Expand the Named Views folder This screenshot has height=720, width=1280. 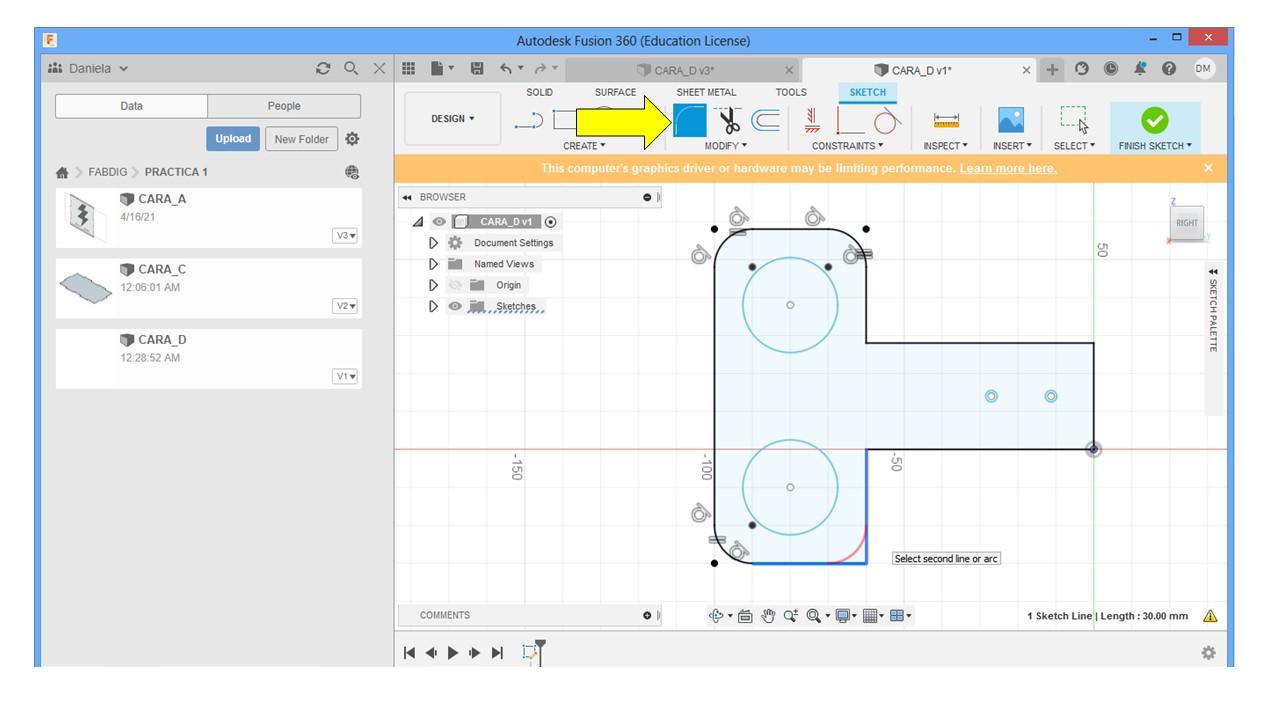[x=433, y=264]
